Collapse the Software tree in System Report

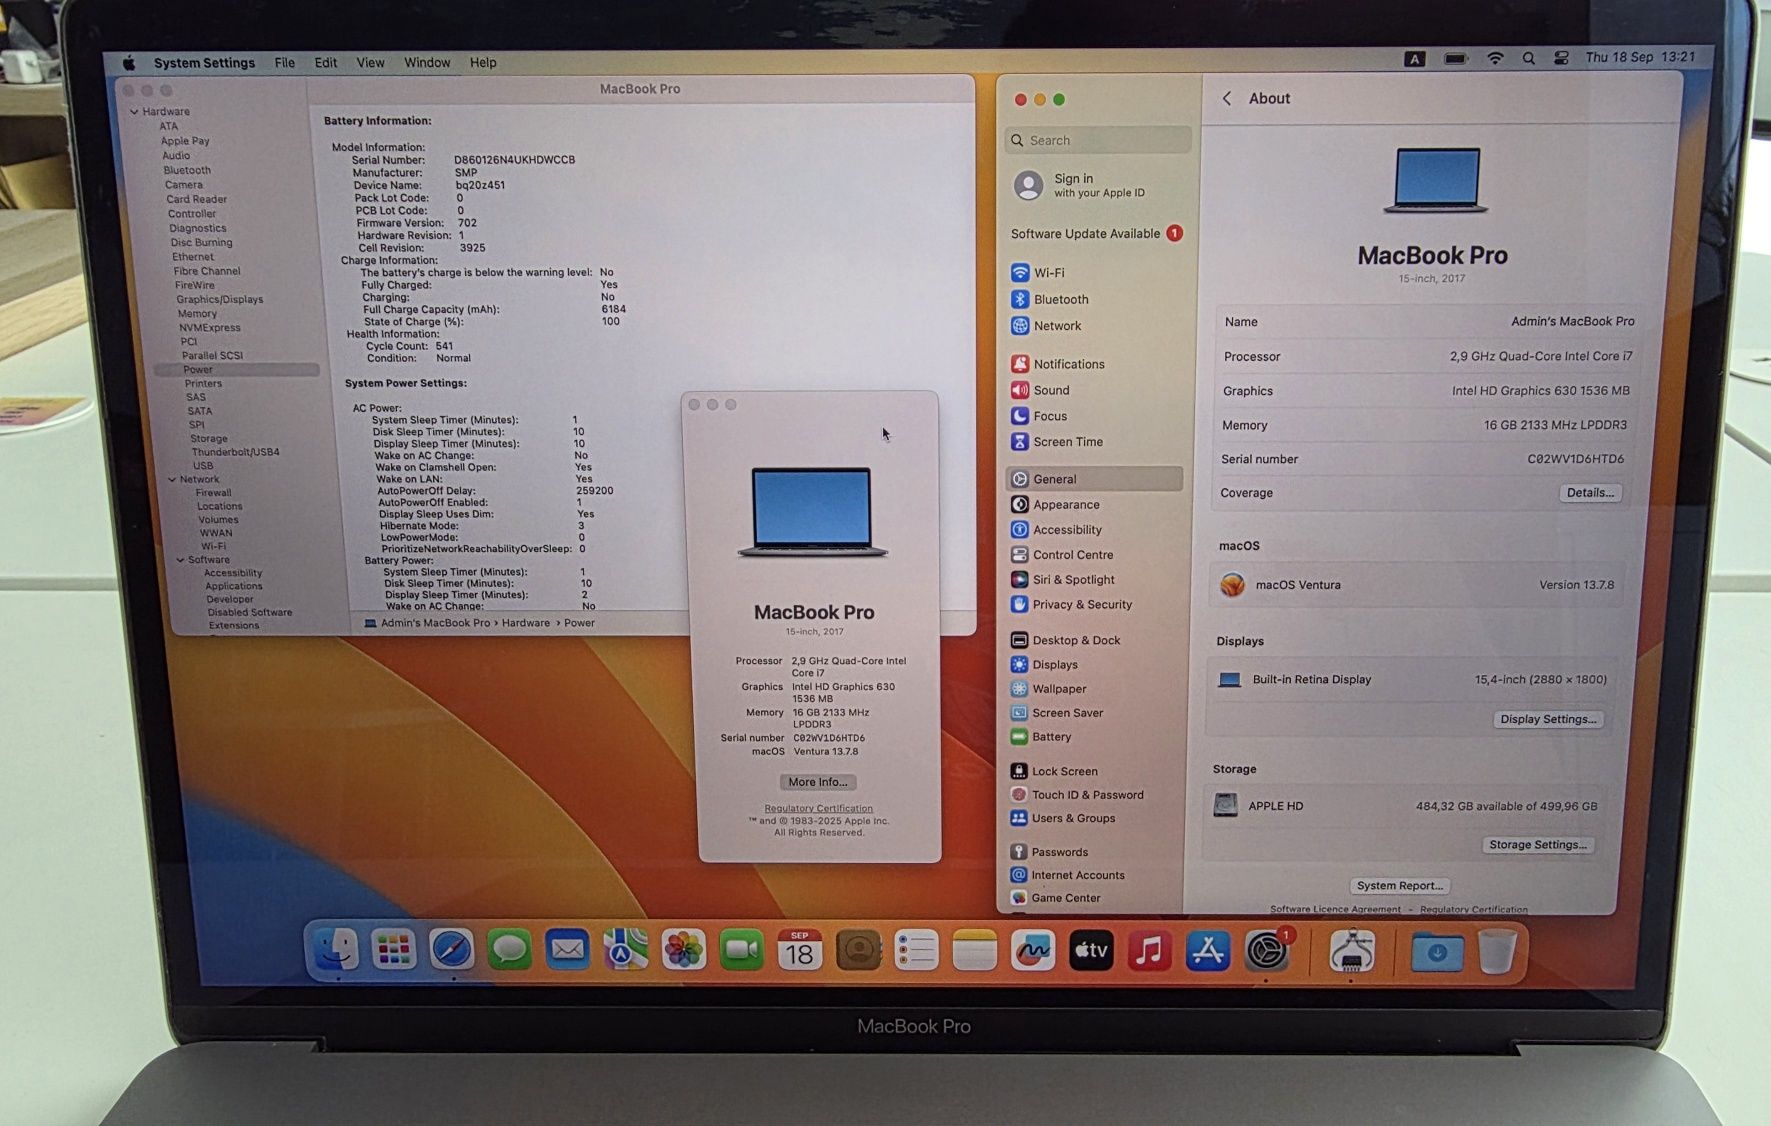coord(180,560)
